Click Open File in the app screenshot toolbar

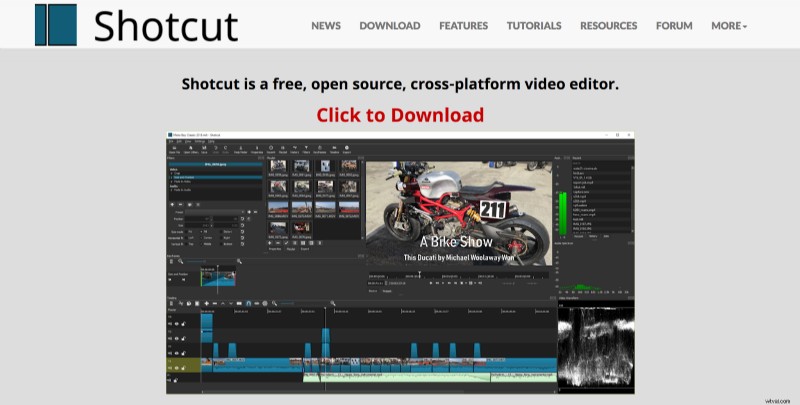pos(174,149)
